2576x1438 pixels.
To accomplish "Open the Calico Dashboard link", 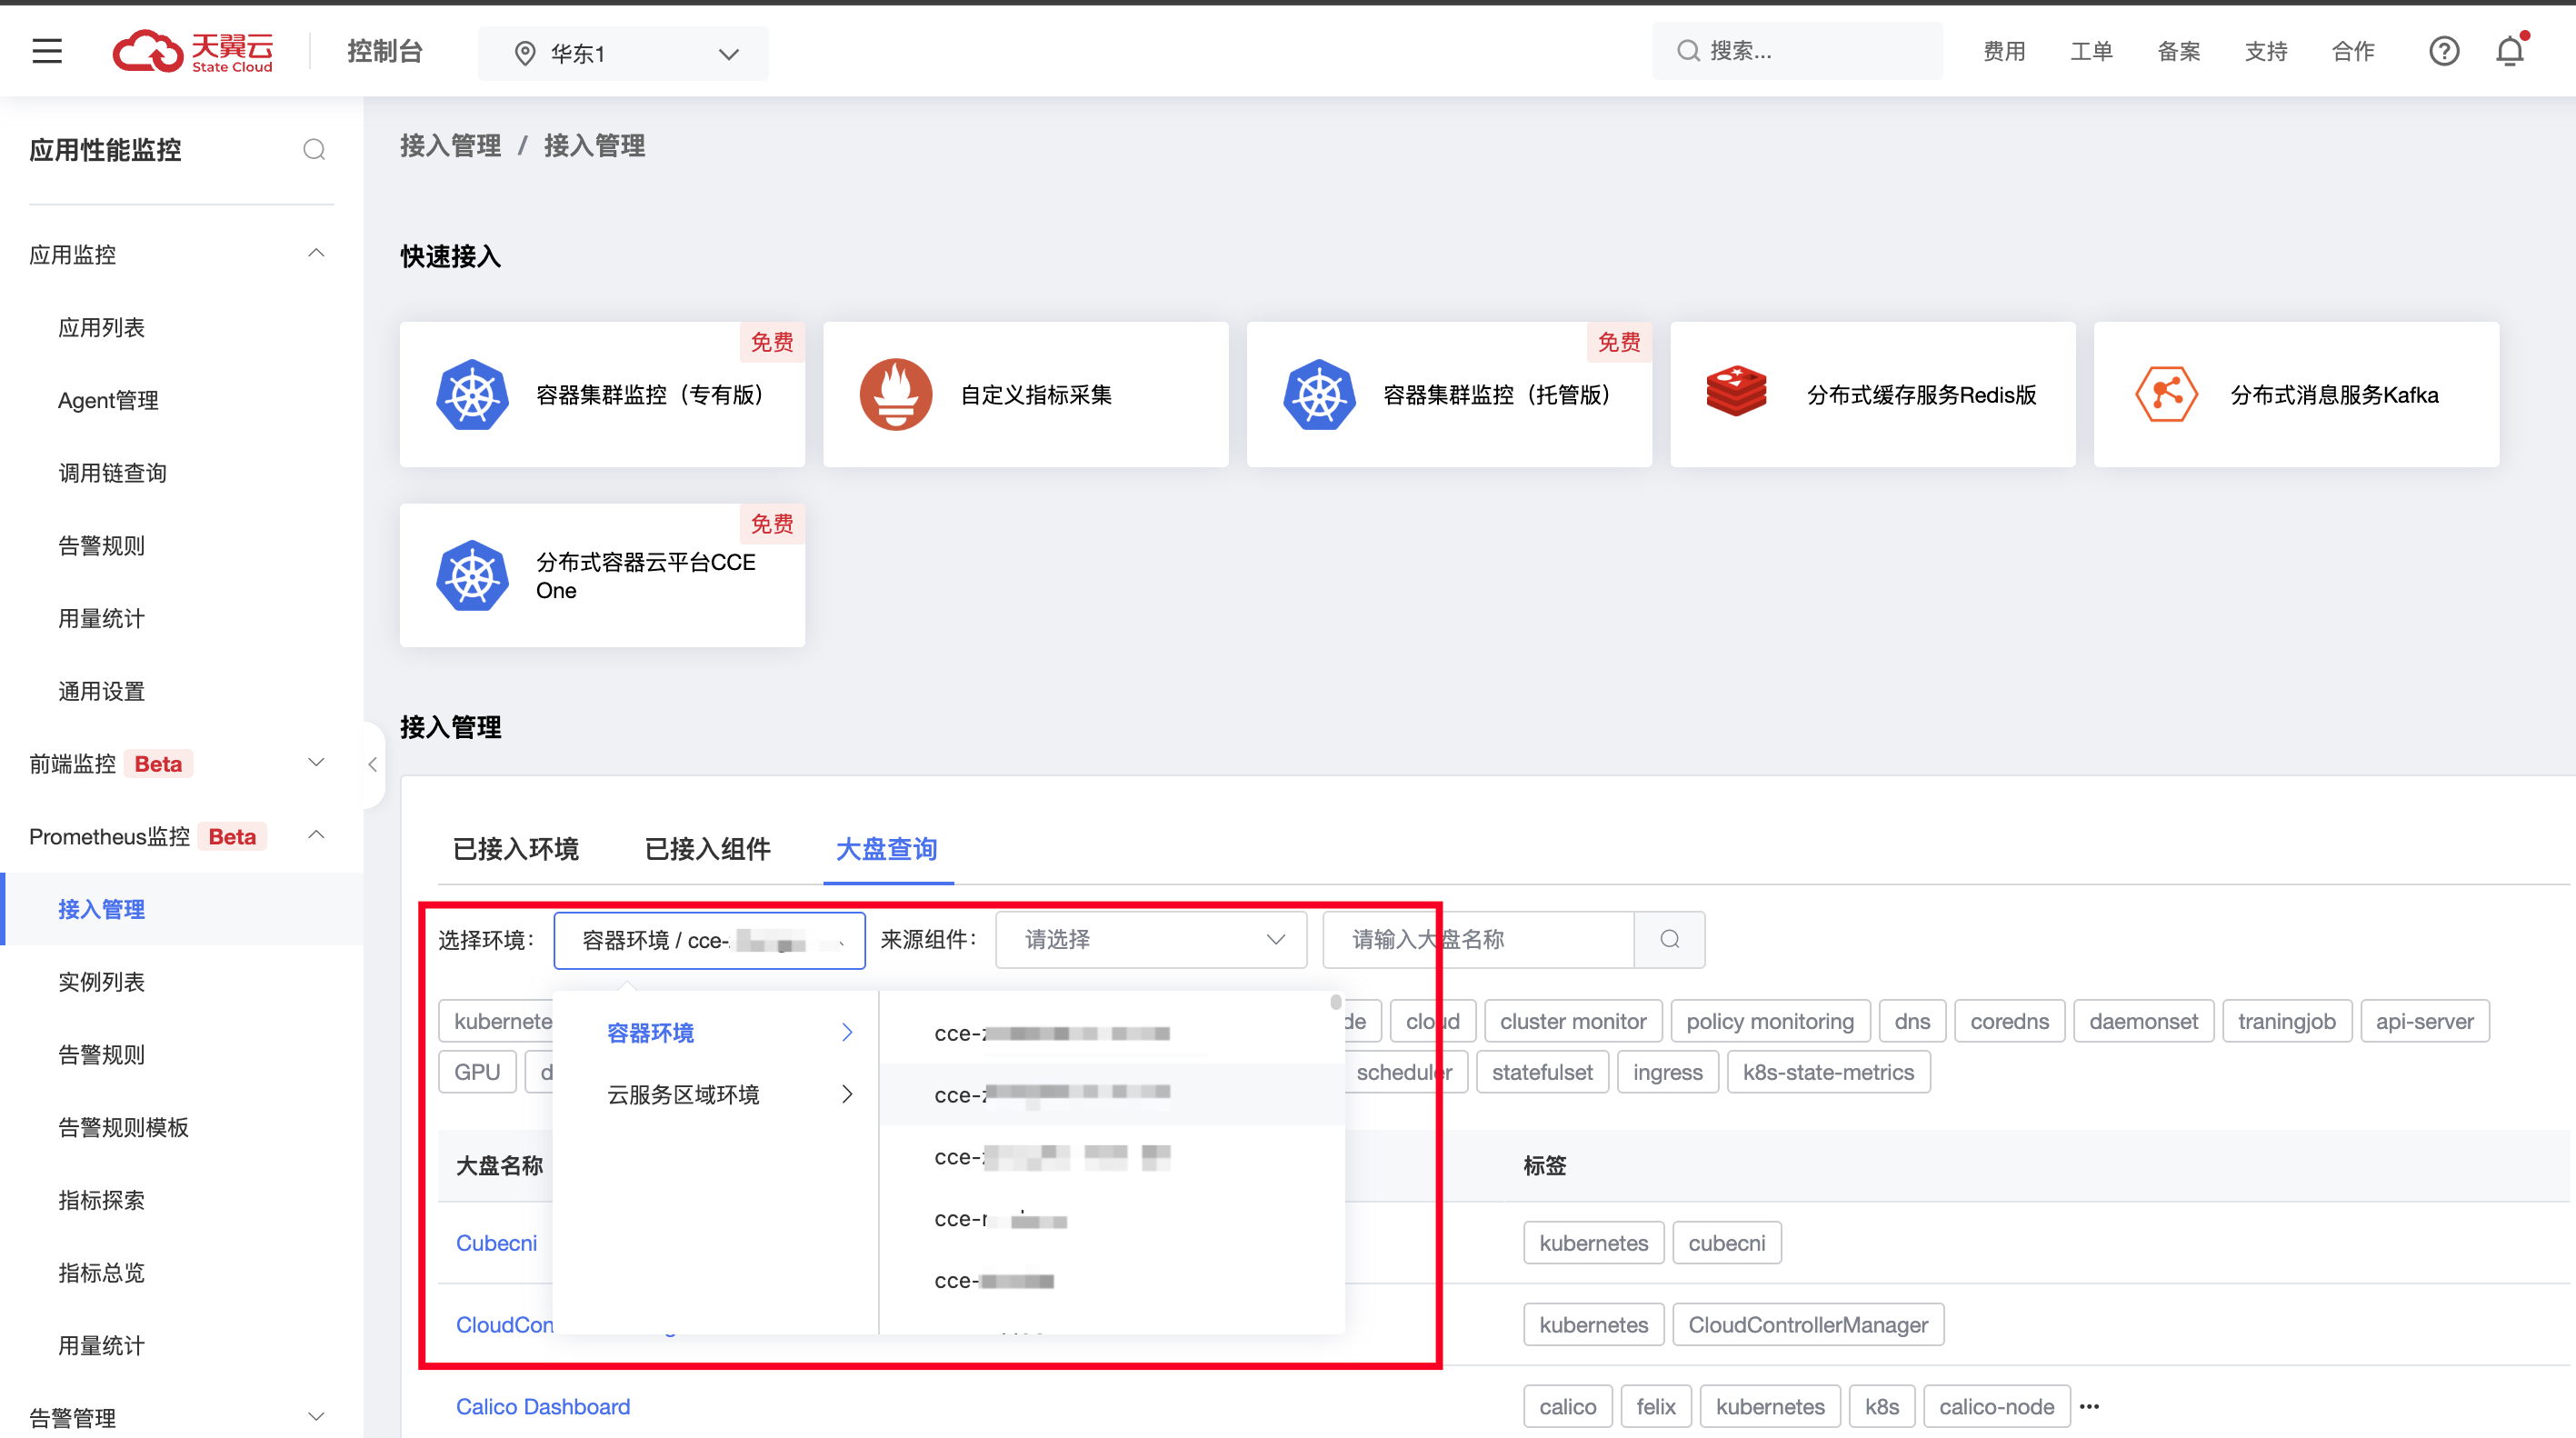I will (x=543, y=1406).
